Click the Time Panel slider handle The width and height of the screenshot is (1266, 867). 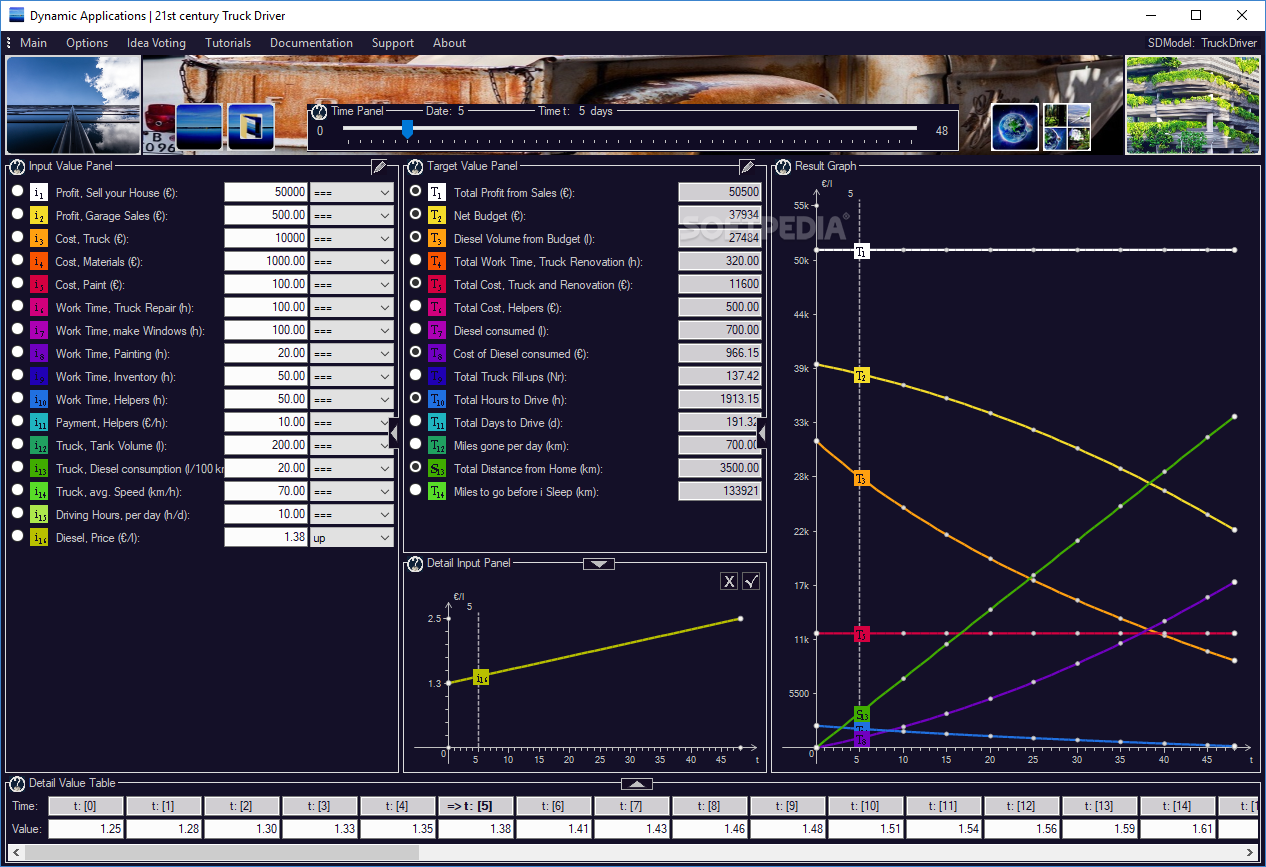(x=407, y=128)
